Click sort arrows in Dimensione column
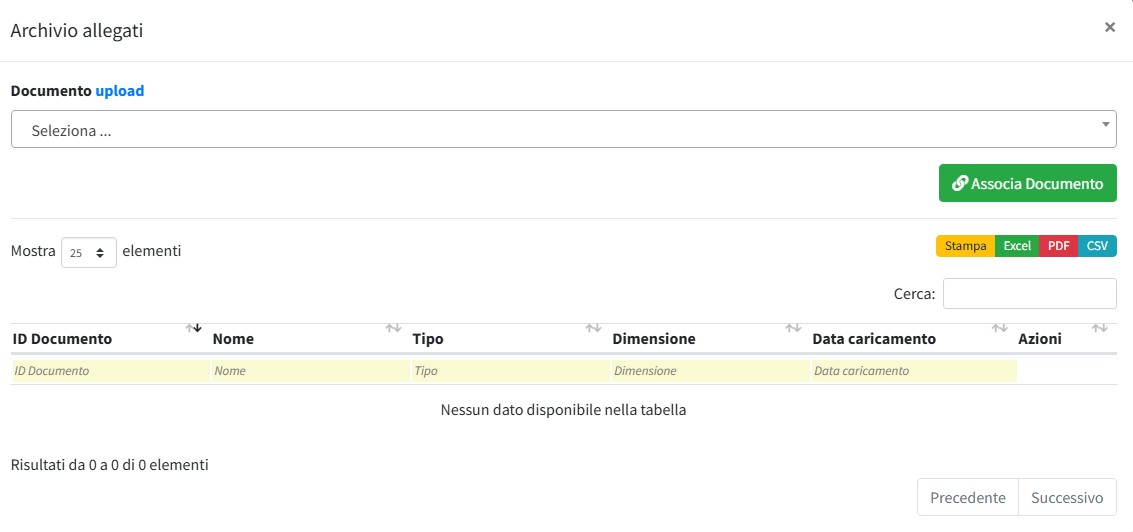 pos(794,328)
